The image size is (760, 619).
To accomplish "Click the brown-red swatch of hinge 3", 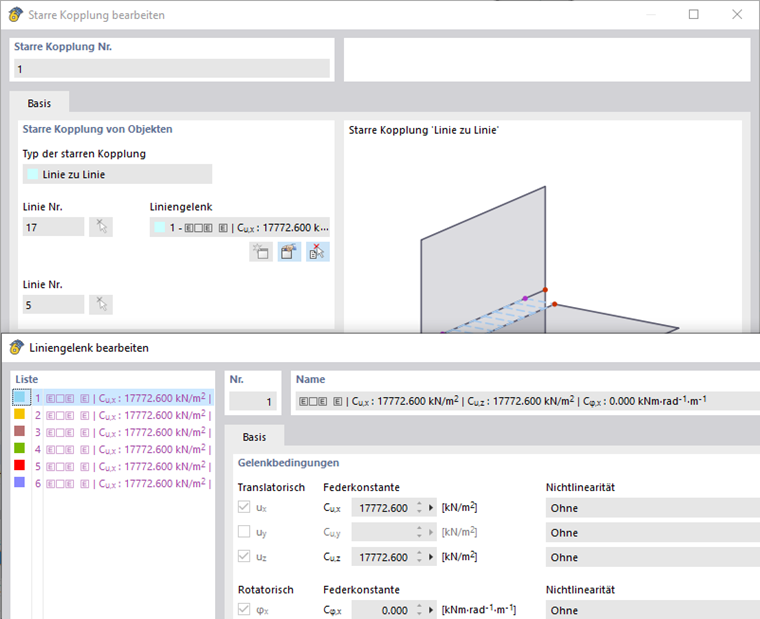I will [20, 431].
